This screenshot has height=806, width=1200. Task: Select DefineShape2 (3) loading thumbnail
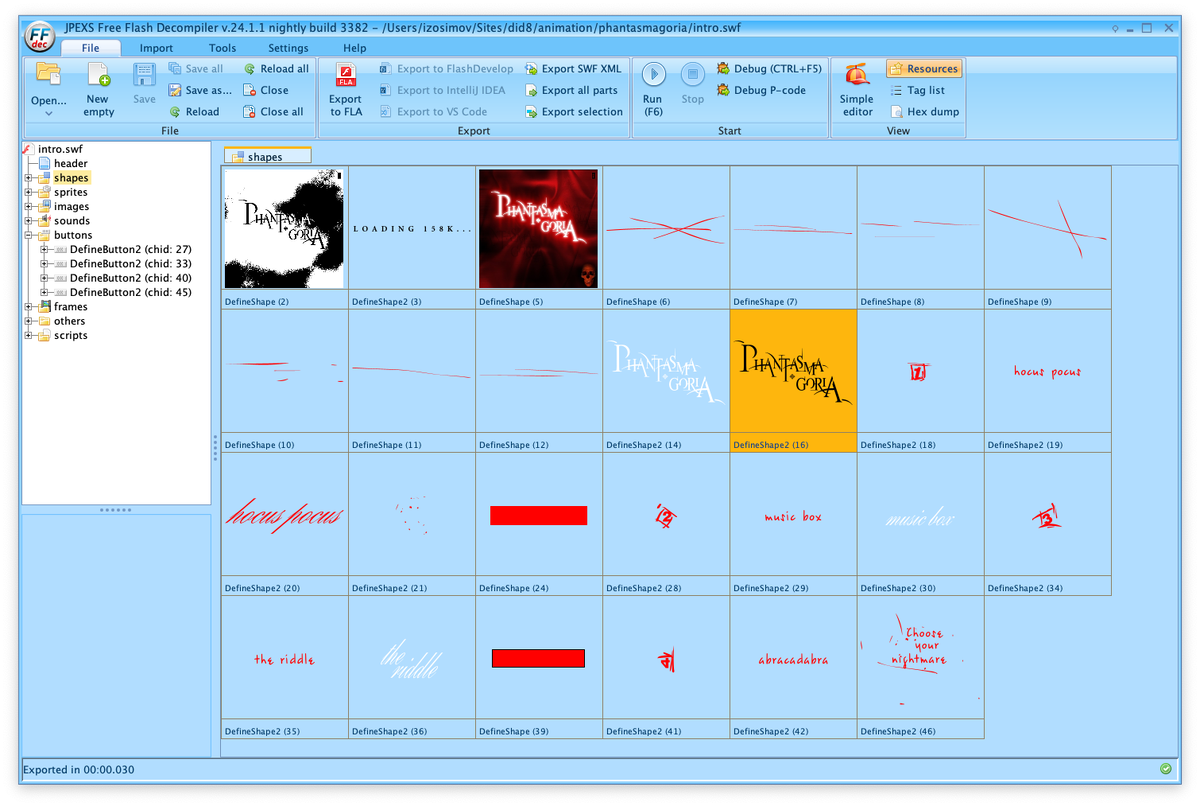click(x=412, y=237)
